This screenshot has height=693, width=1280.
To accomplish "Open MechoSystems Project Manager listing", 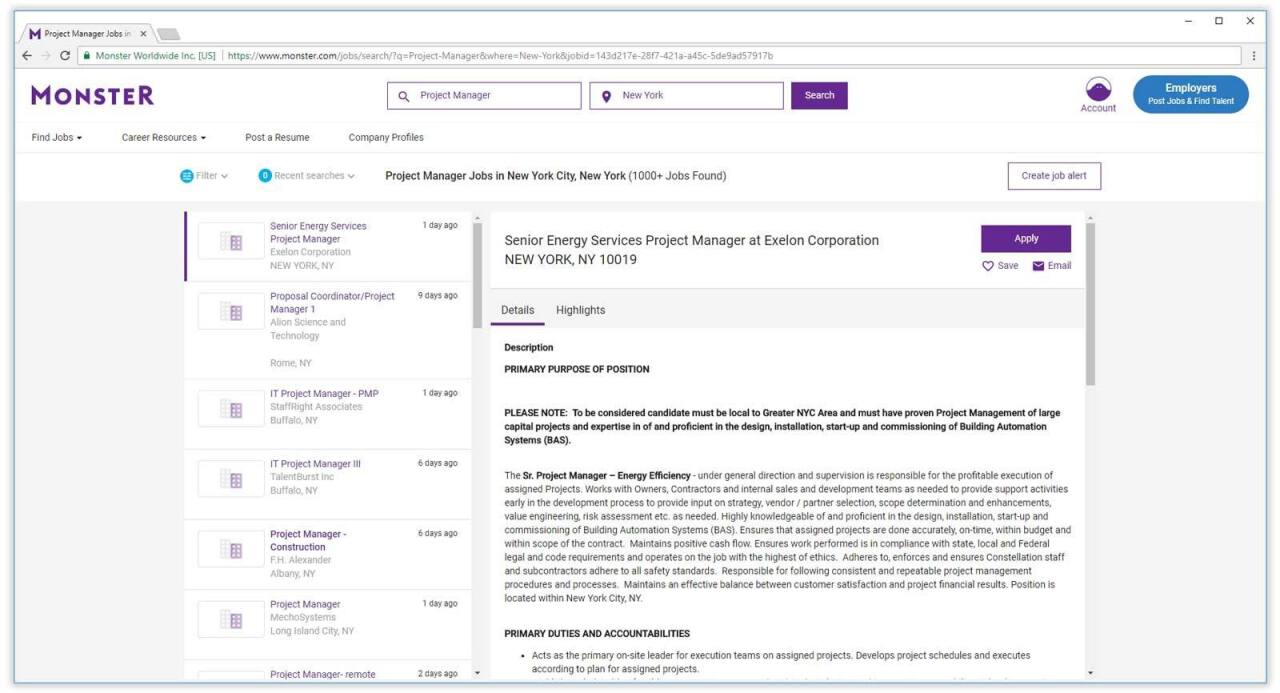I will click(x=328, y=625).
